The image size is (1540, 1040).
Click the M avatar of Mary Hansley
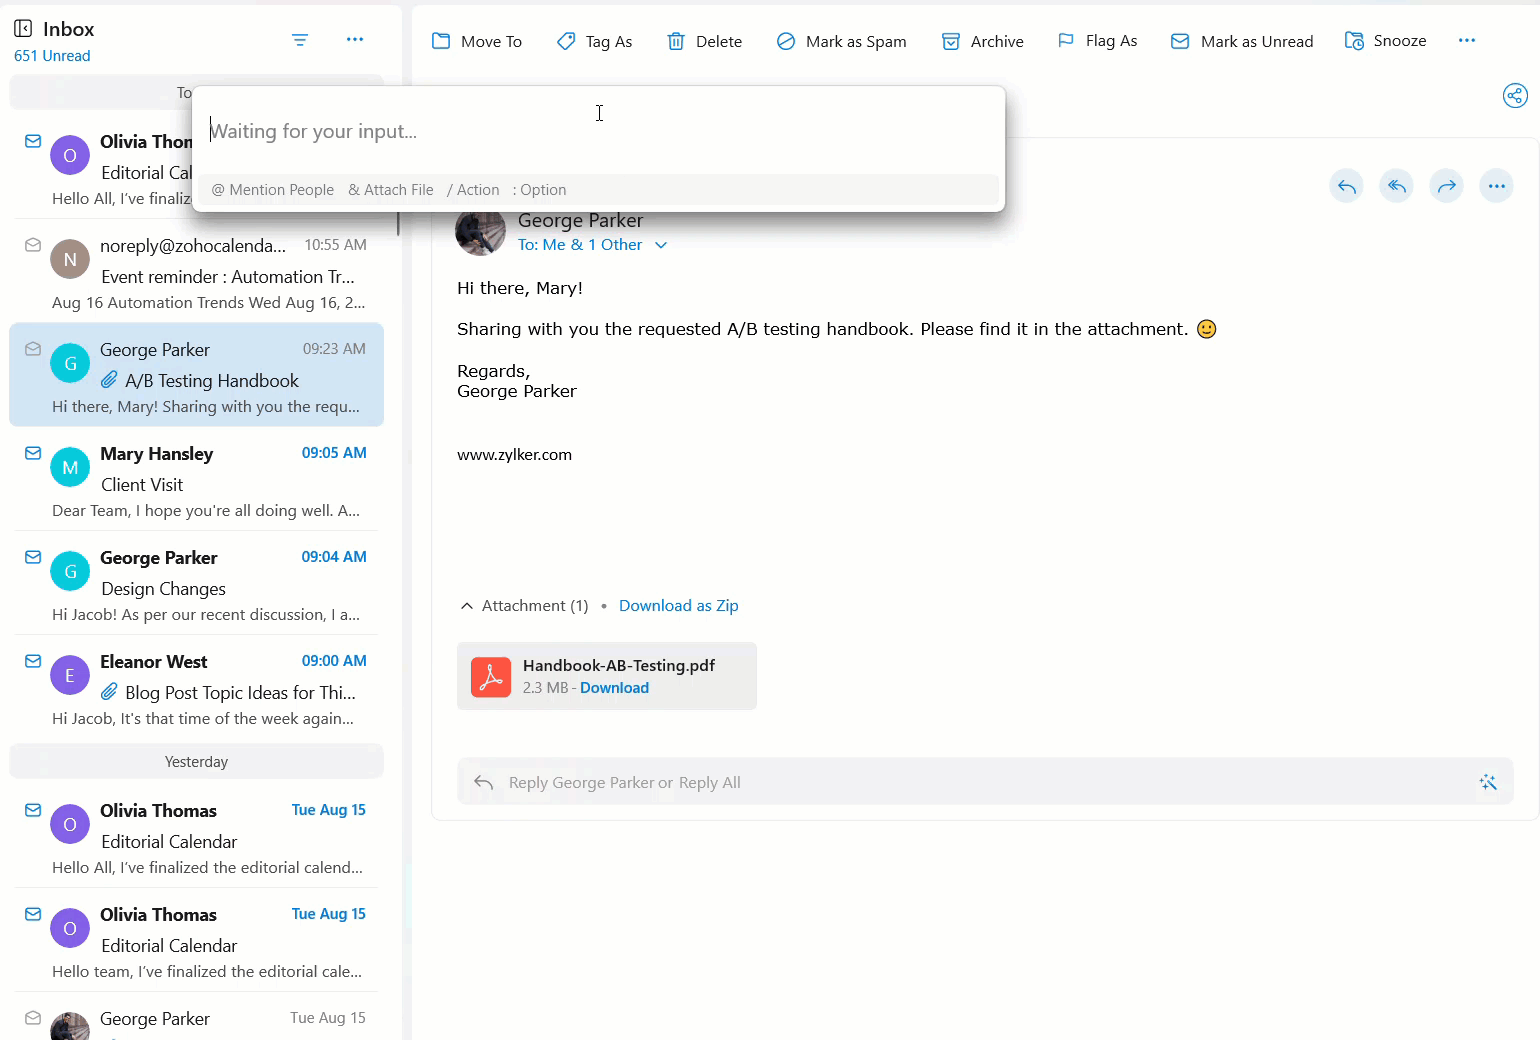70,467
